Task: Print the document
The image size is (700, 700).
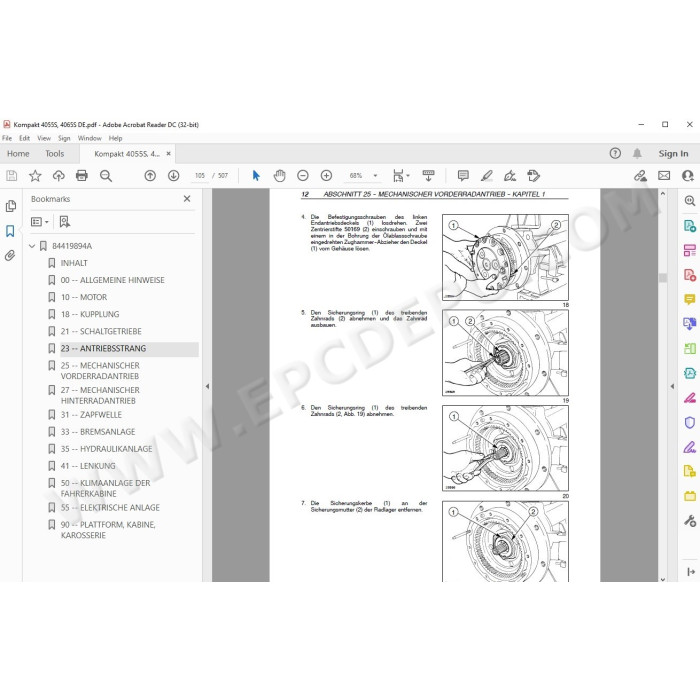Action: pos(82,175)
